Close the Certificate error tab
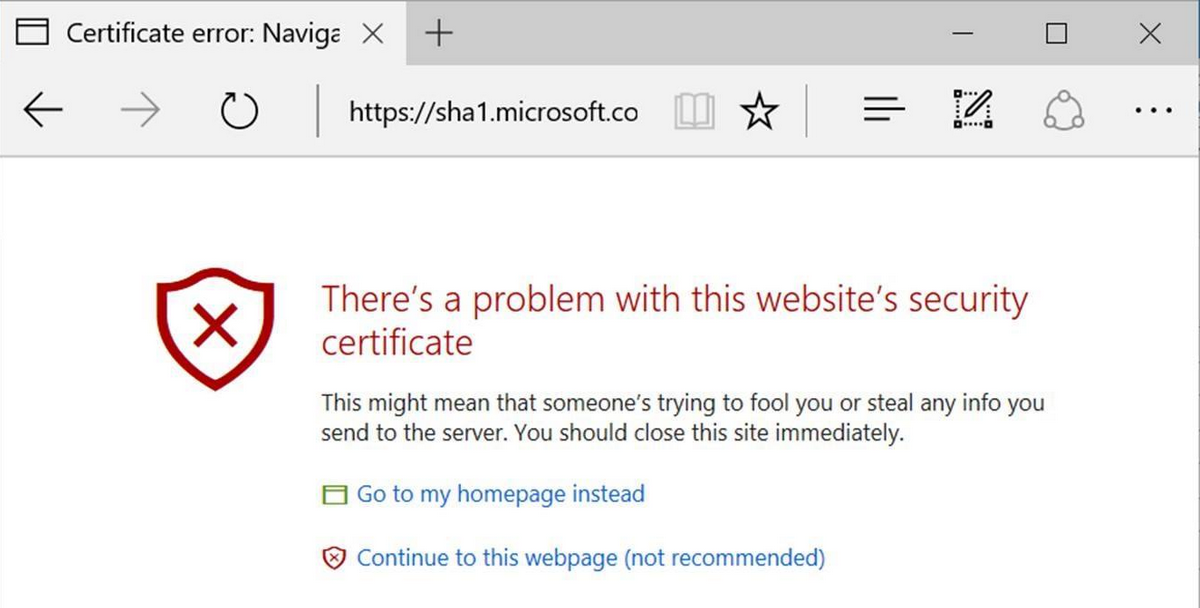 372,34
